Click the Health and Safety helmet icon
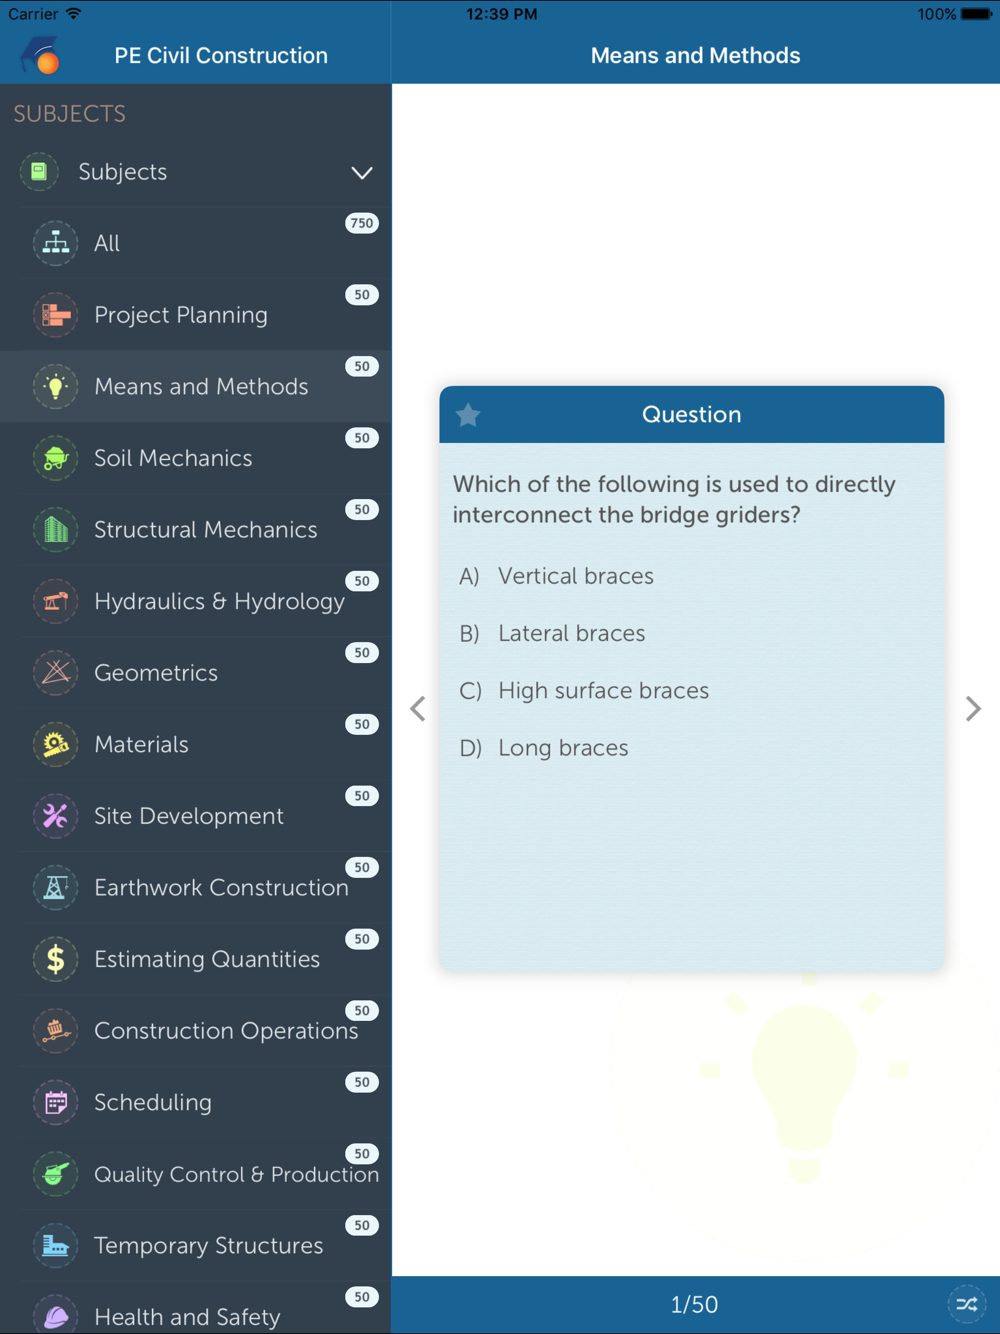1000x1334 pixels. (x=56, y=1316)
